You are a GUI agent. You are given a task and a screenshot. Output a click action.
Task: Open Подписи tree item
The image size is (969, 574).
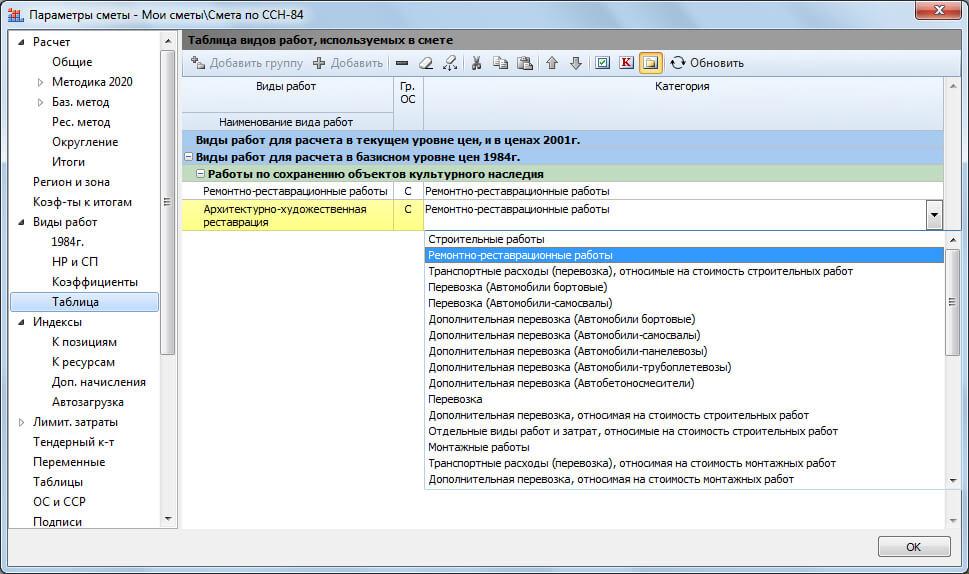coord(57,522)
